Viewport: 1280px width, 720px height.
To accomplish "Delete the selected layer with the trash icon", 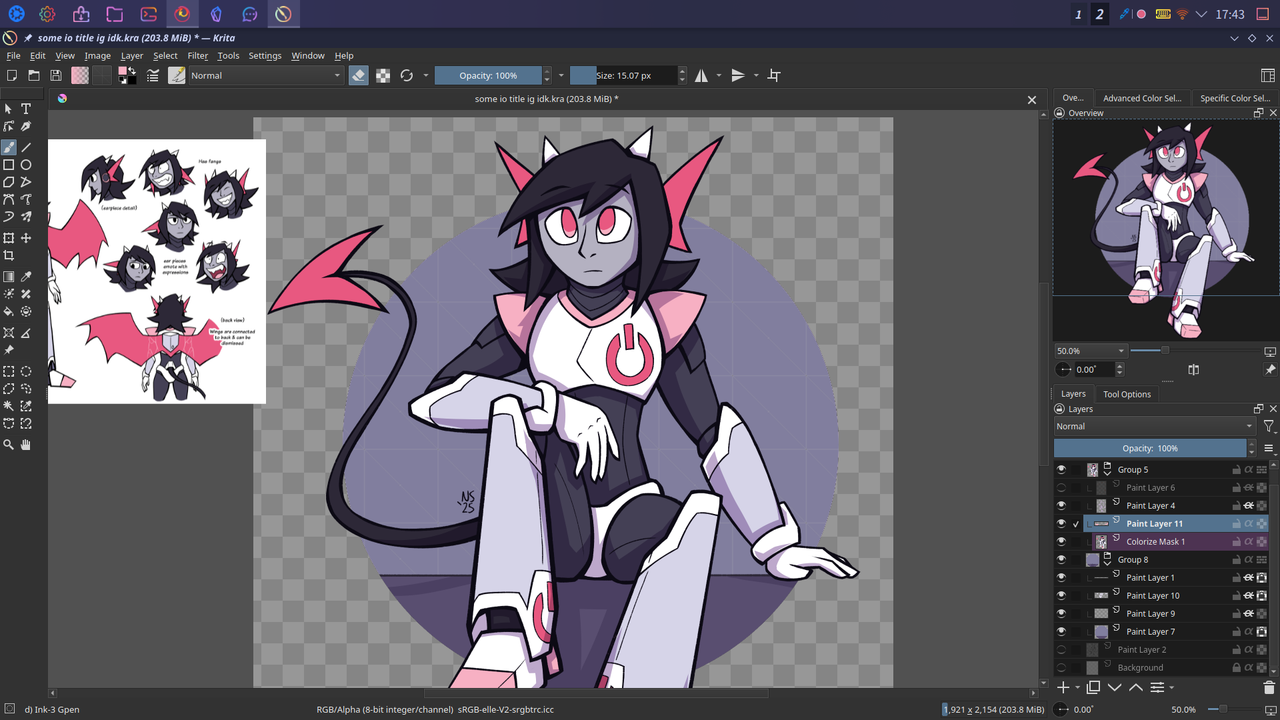I will pyautogui.click(x=1270, y=687).
